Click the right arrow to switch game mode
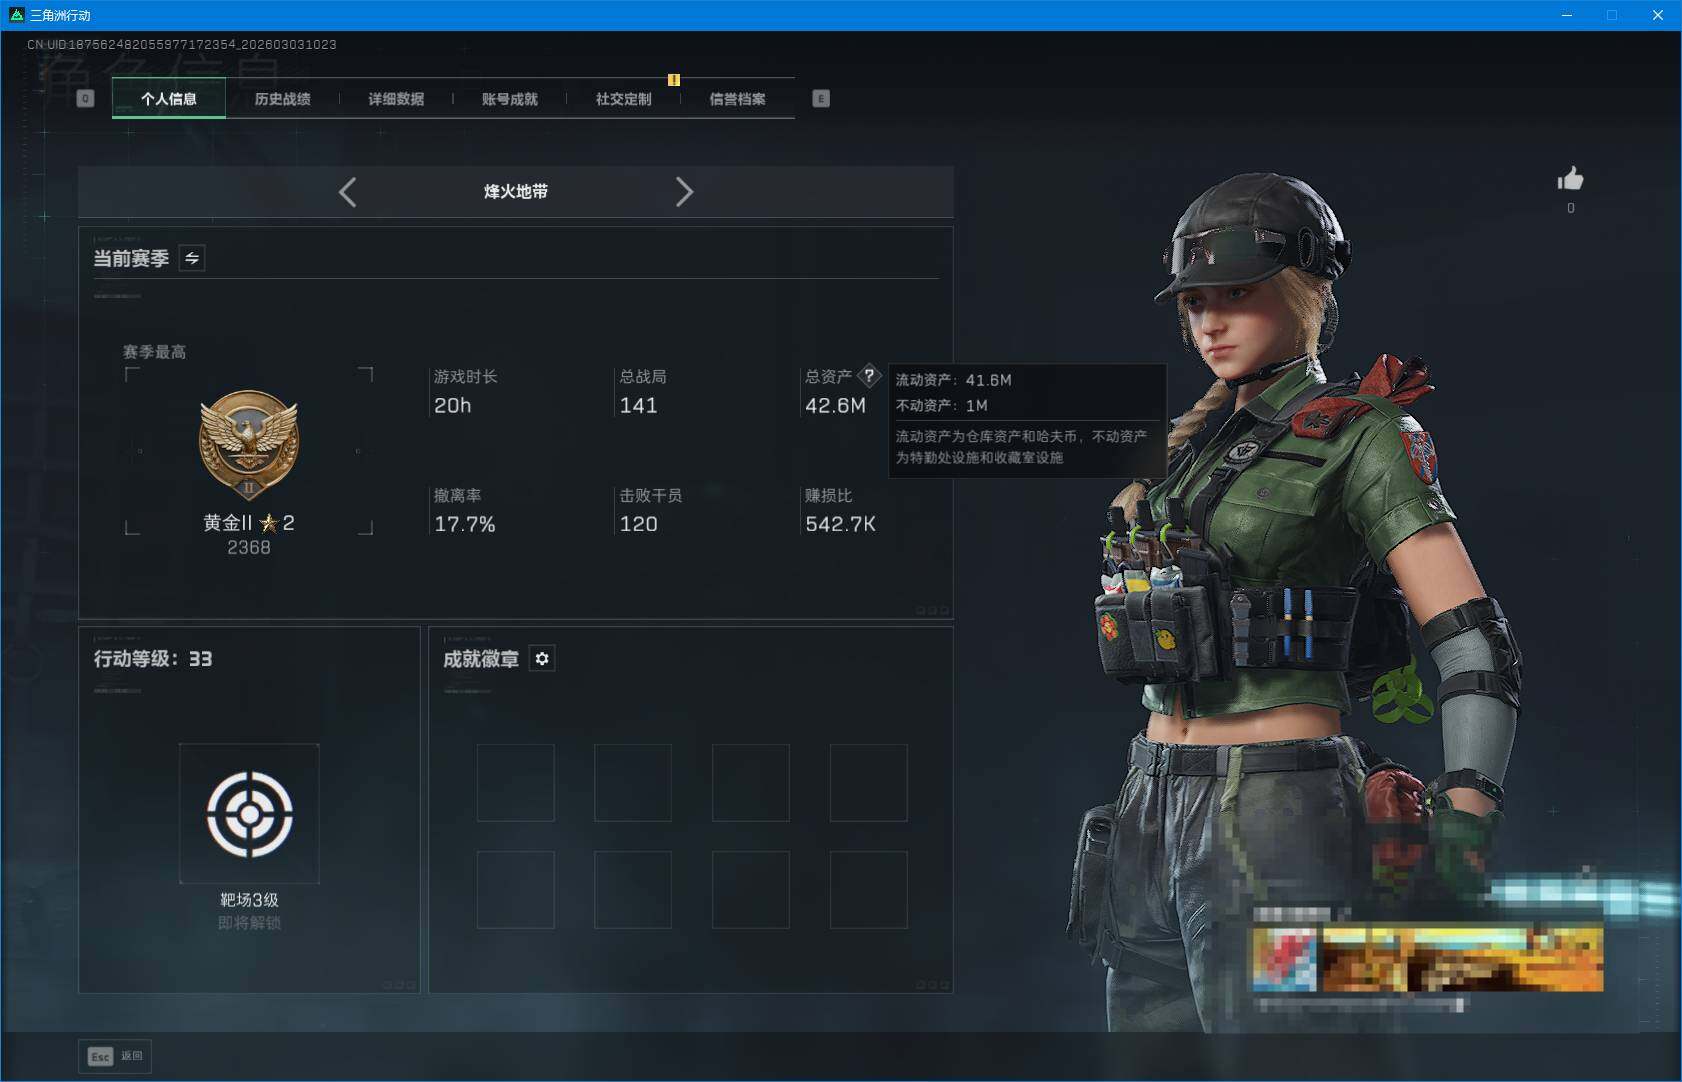1682x1082 pixels. (x=685, y=191)
